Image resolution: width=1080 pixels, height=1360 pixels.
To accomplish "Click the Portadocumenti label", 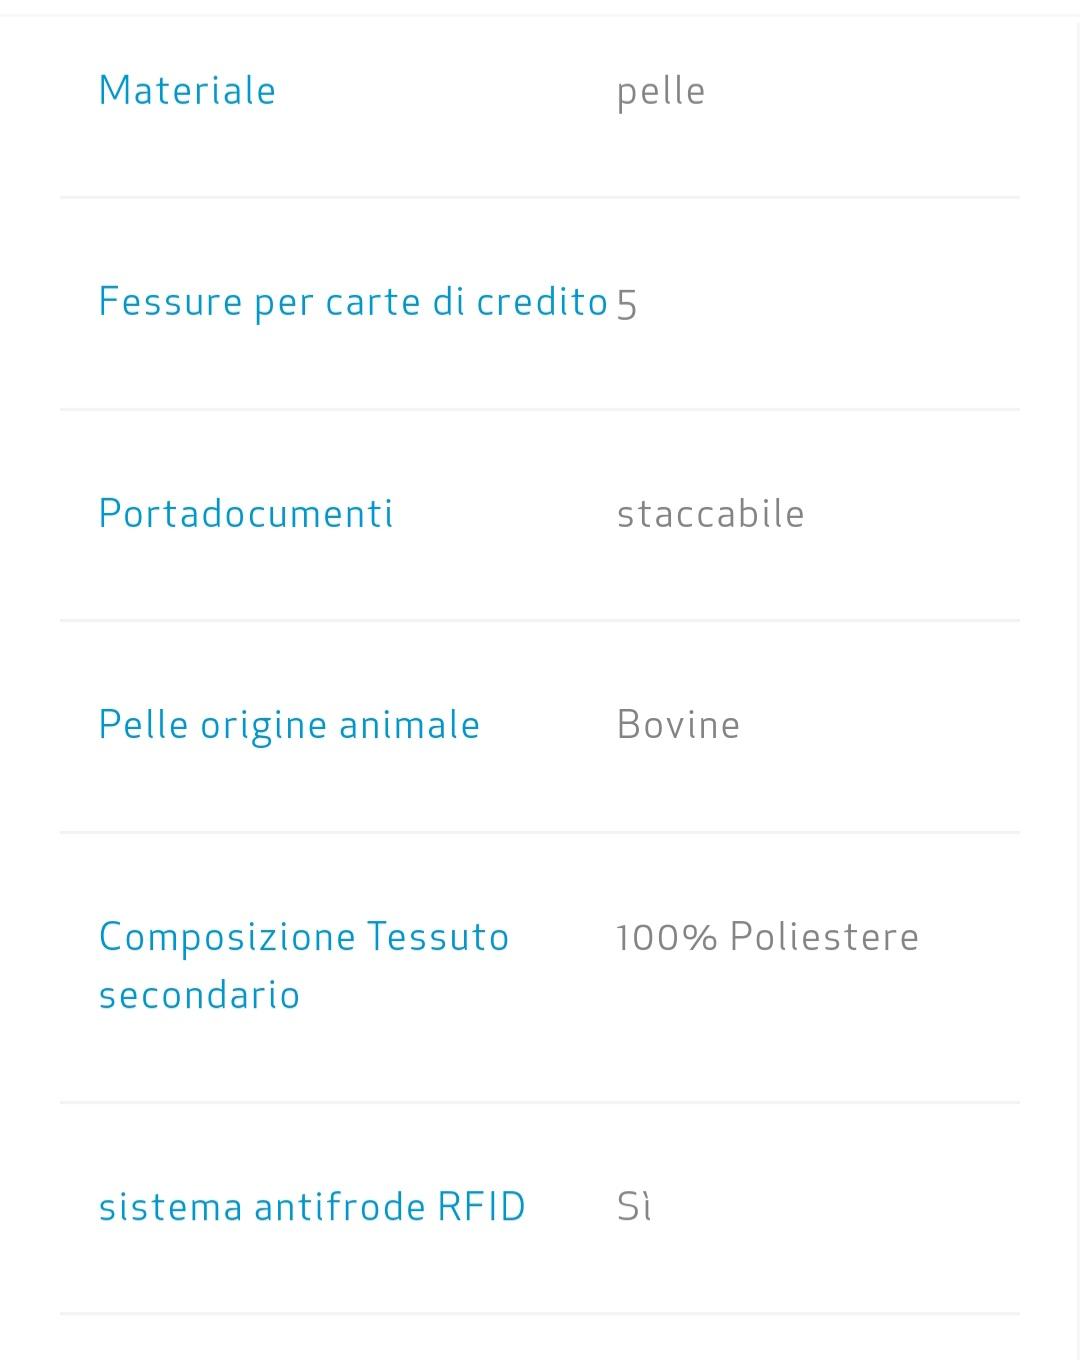I will coord(246,514).
